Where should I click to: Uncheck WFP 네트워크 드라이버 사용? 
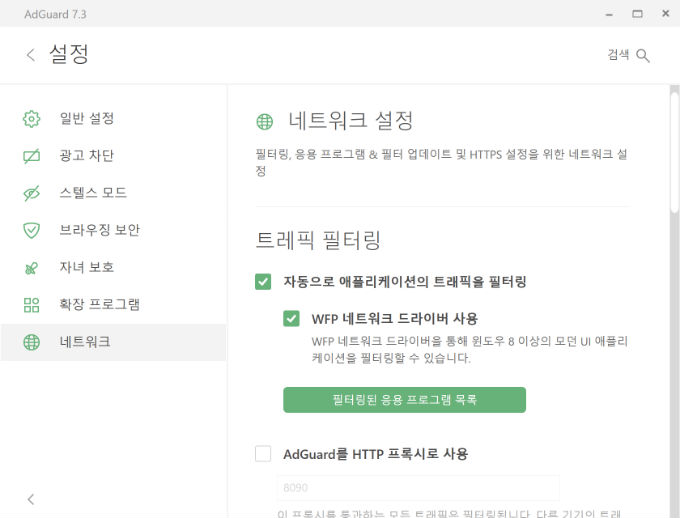pos(291,318)
